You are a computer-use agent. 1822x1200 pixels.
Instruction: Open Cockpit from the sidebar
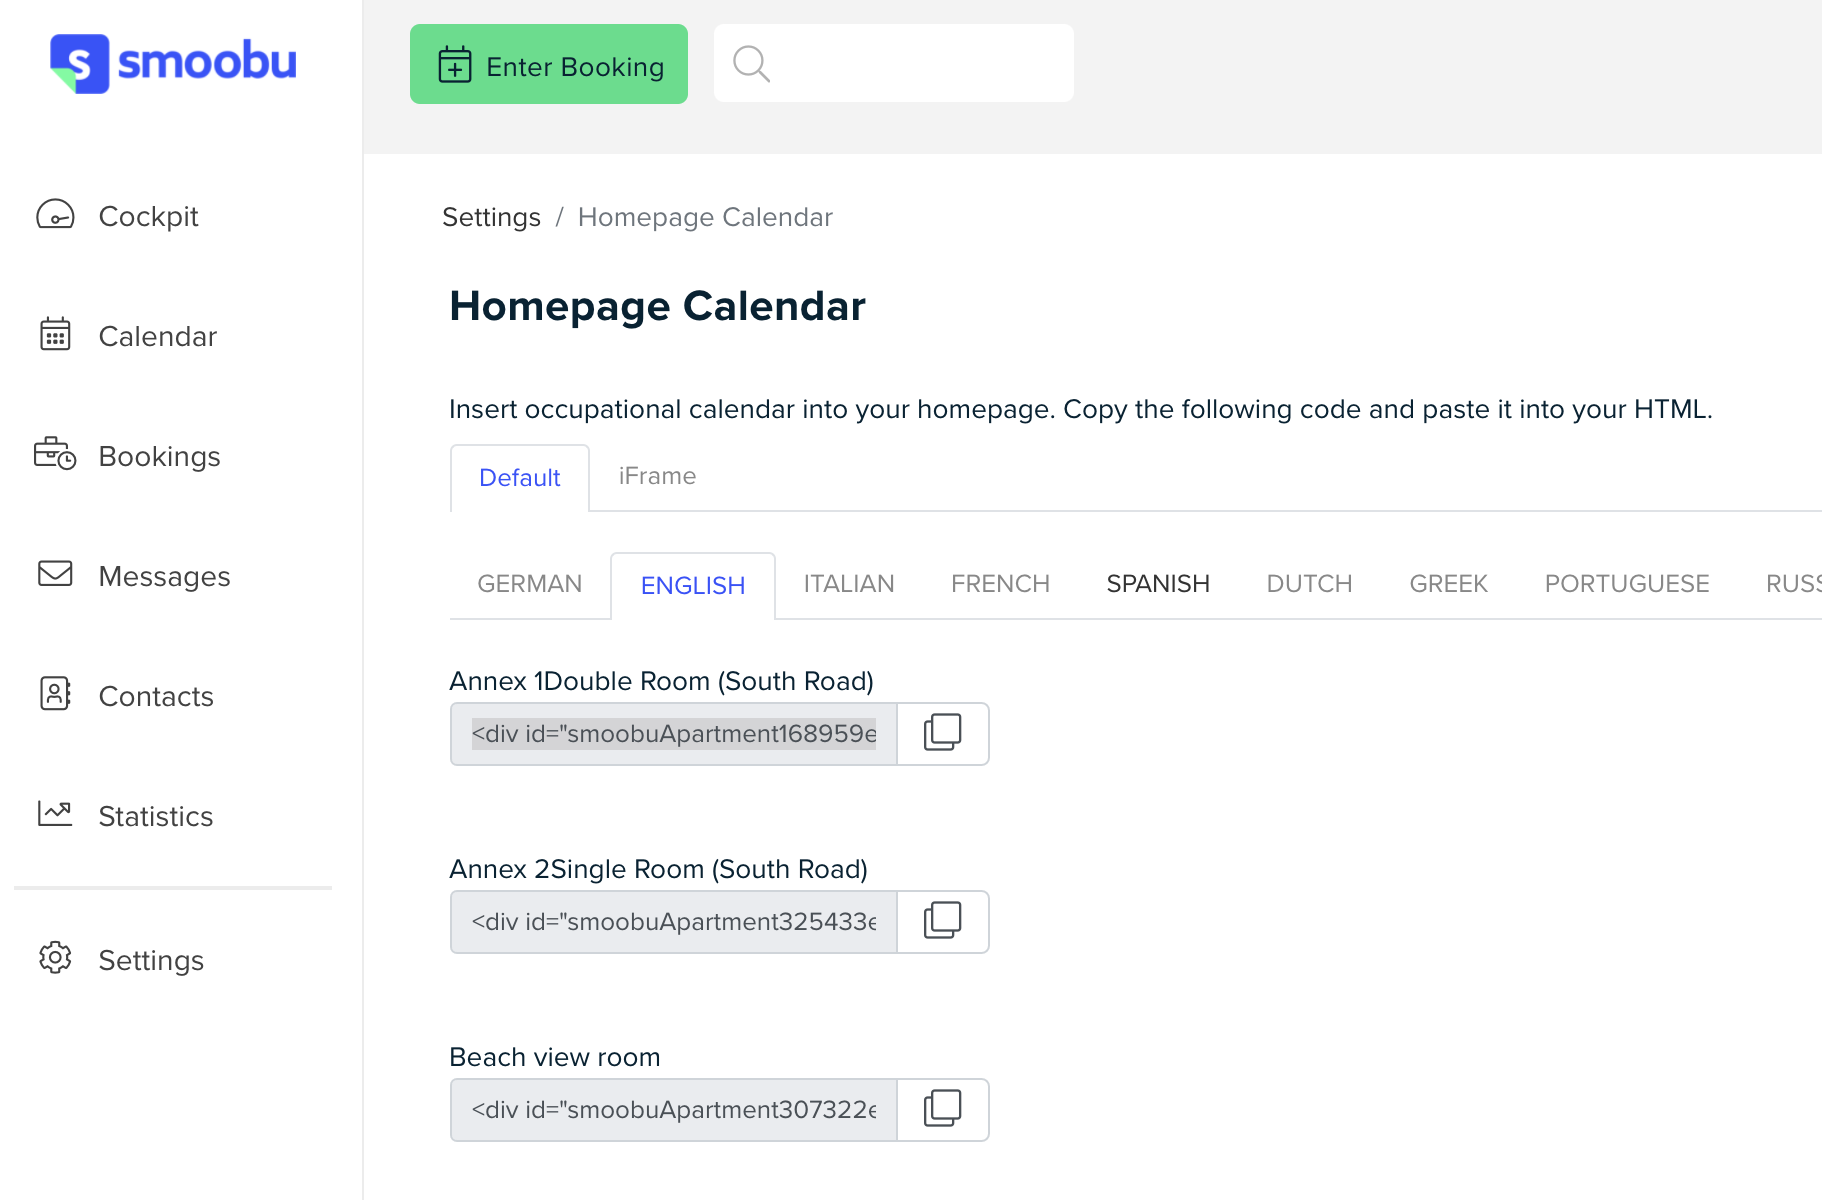(x=148, y=216)
